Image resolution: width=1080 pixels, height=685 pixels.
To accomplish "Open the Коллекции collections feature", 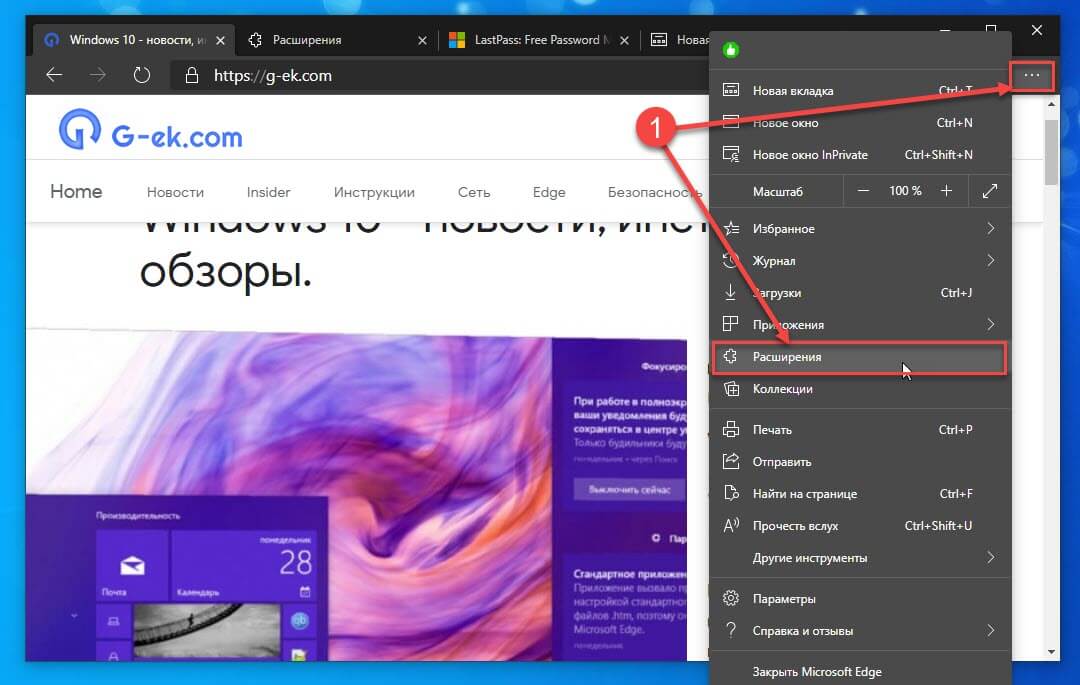I will [787, 388].
